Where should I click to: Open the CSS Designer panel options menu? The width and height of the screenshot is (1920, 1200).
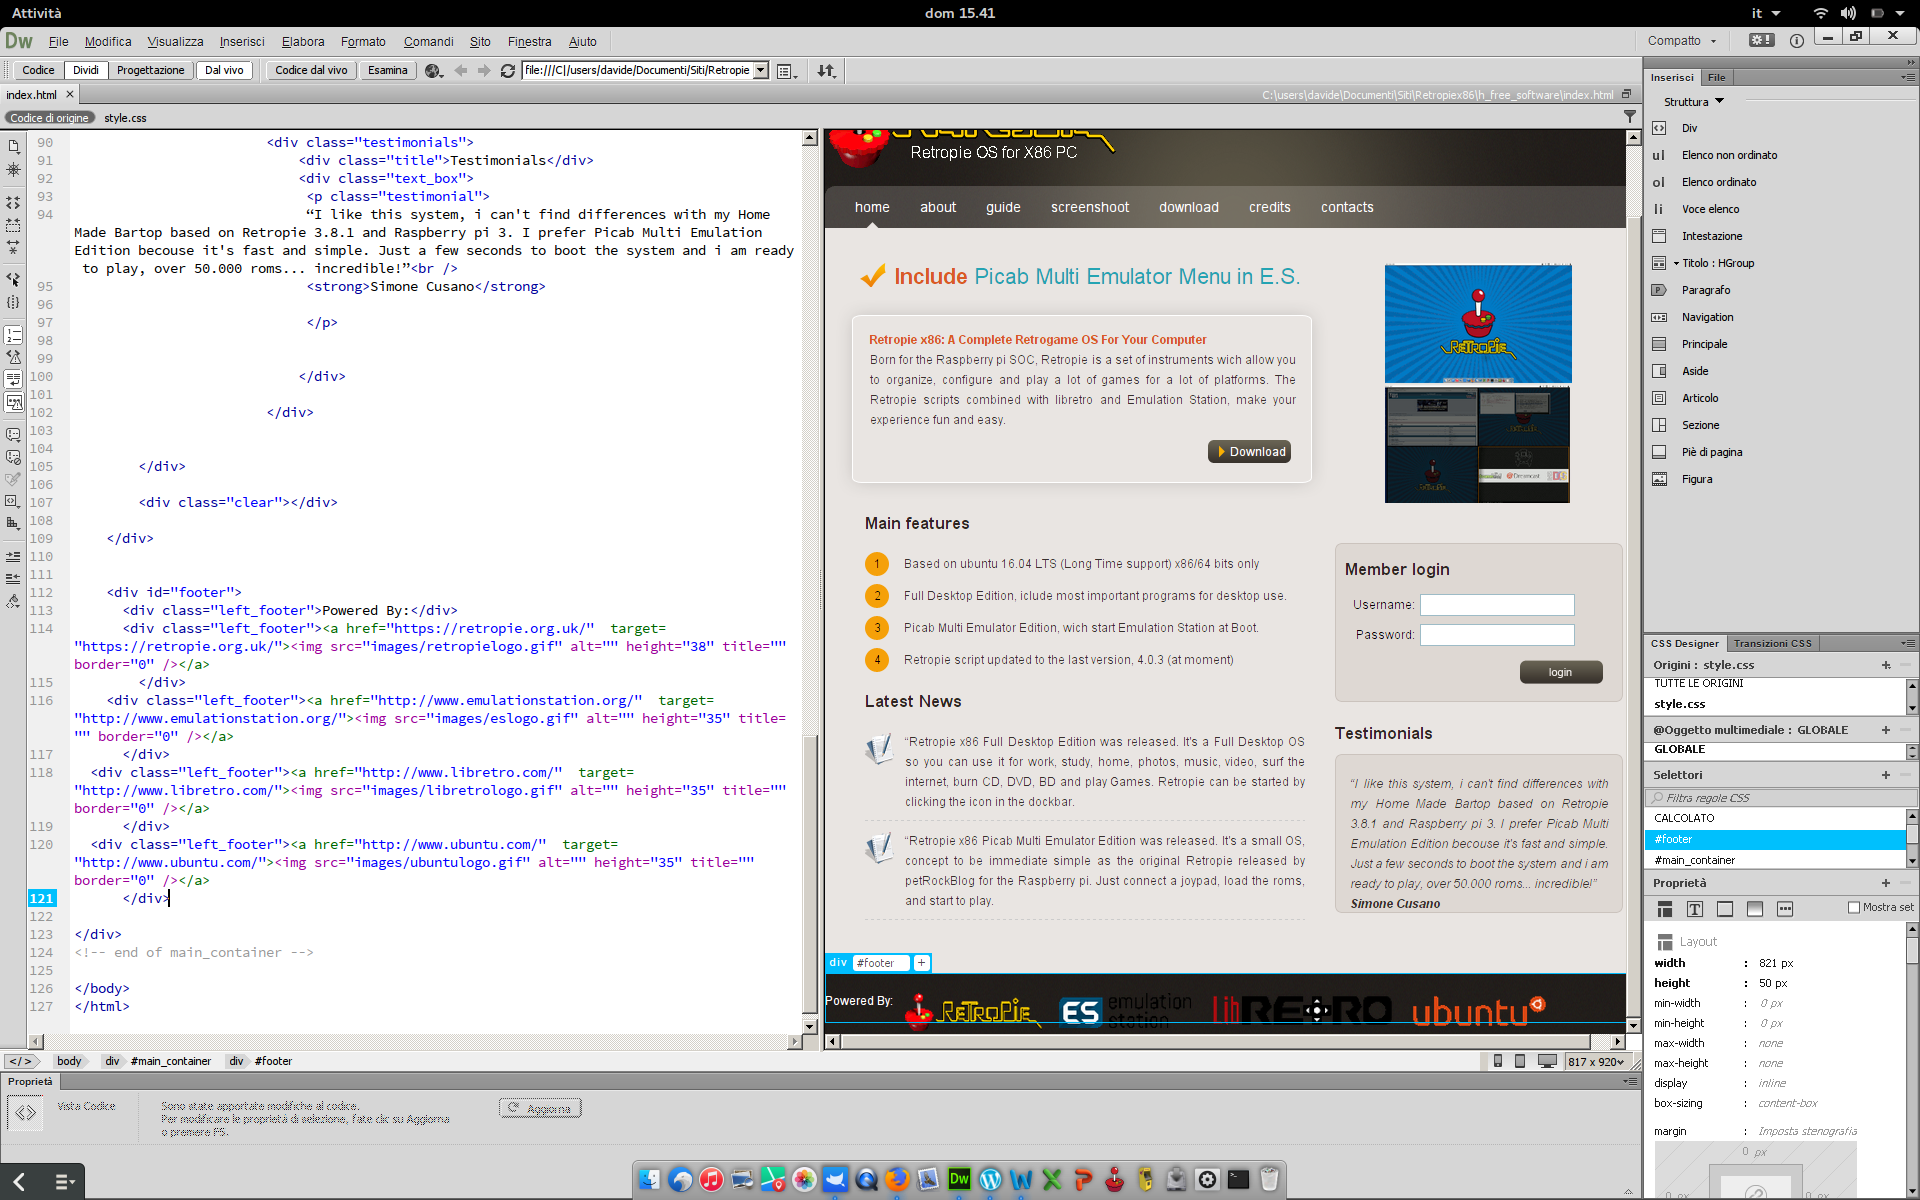pyautogui.click(x=1908, y=643)
